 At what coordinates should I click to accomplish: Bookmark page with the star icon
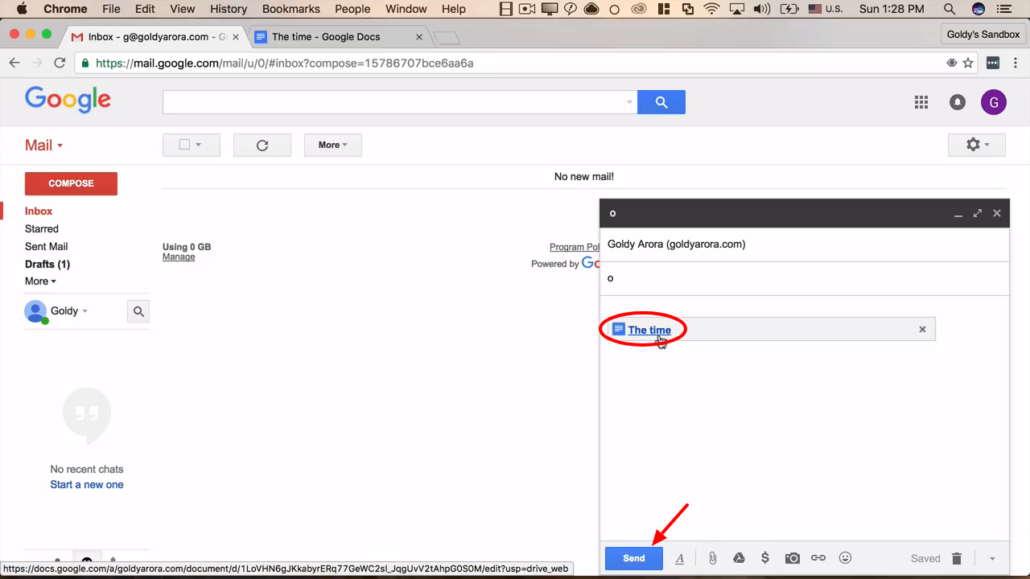tap(968, 63)
